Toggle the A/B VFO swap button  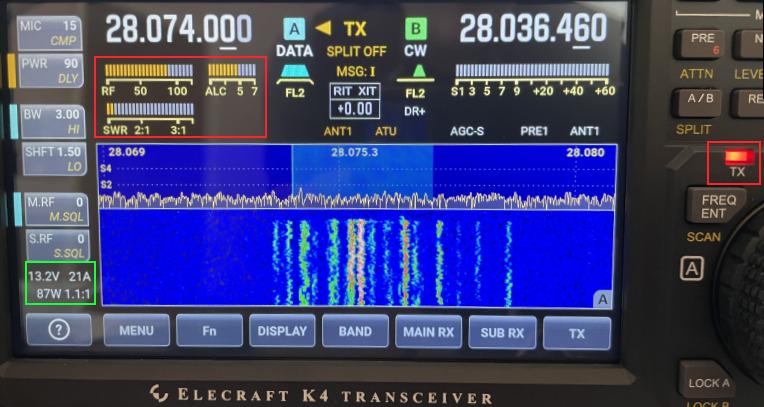[x=700, y=101]
